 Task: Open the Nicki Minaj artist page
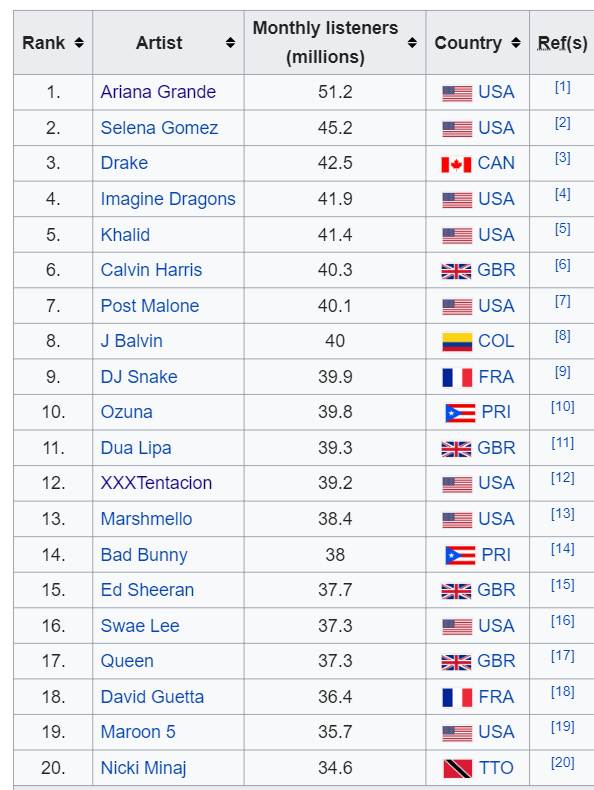[x=144, y=768]
